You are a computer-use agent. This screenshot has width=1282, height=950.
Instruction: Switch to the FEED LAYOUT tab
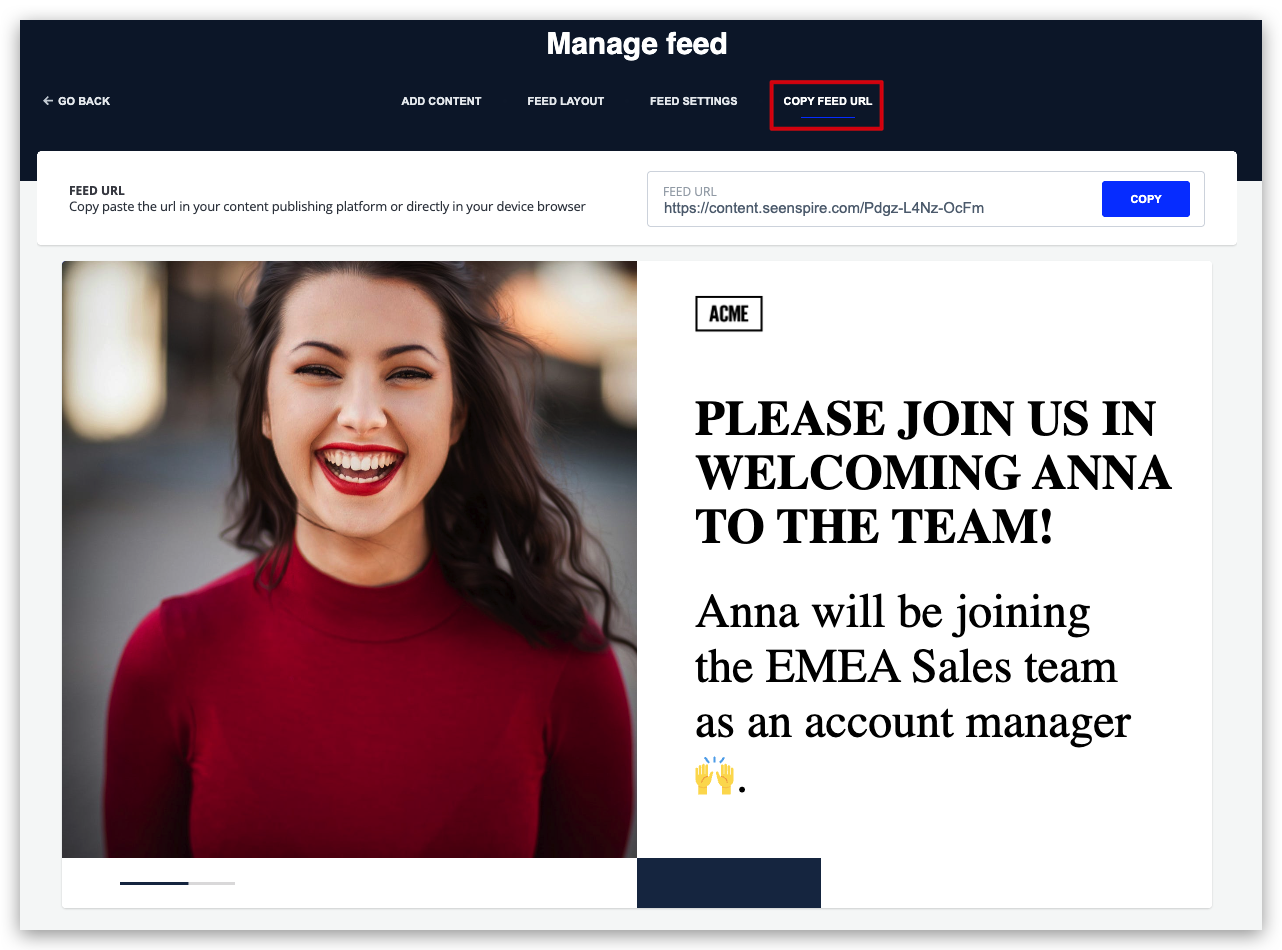[x=566, y=101]
